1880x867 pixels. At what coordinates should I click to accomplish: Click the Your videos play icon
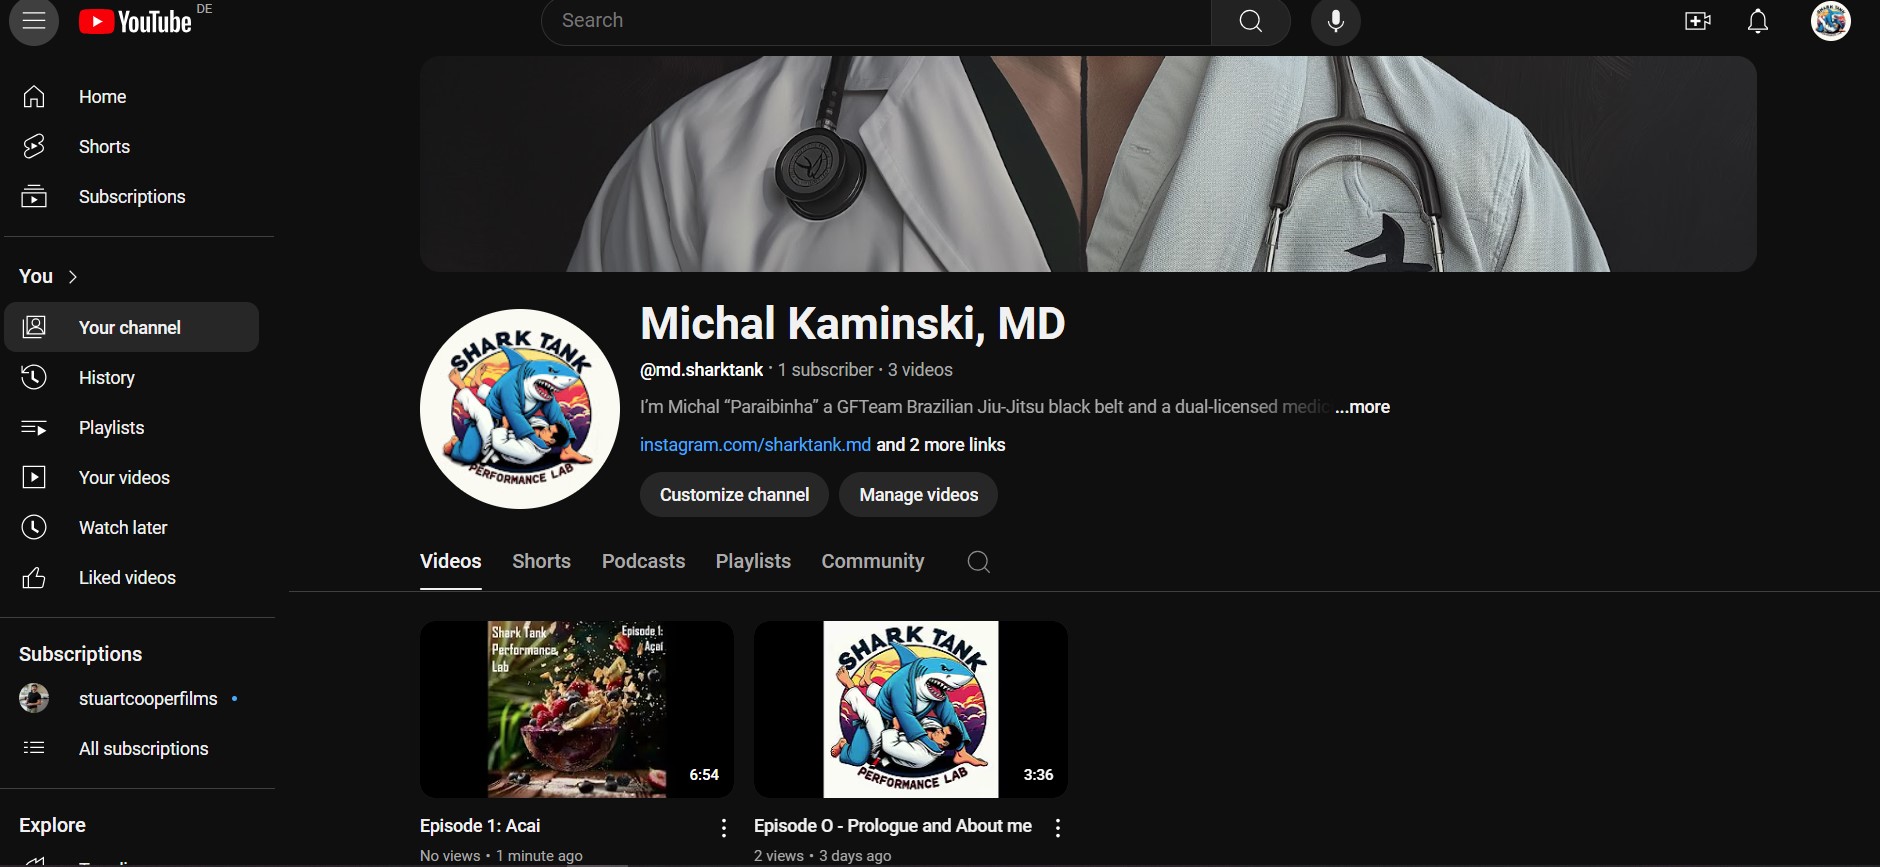click(34, 477)
